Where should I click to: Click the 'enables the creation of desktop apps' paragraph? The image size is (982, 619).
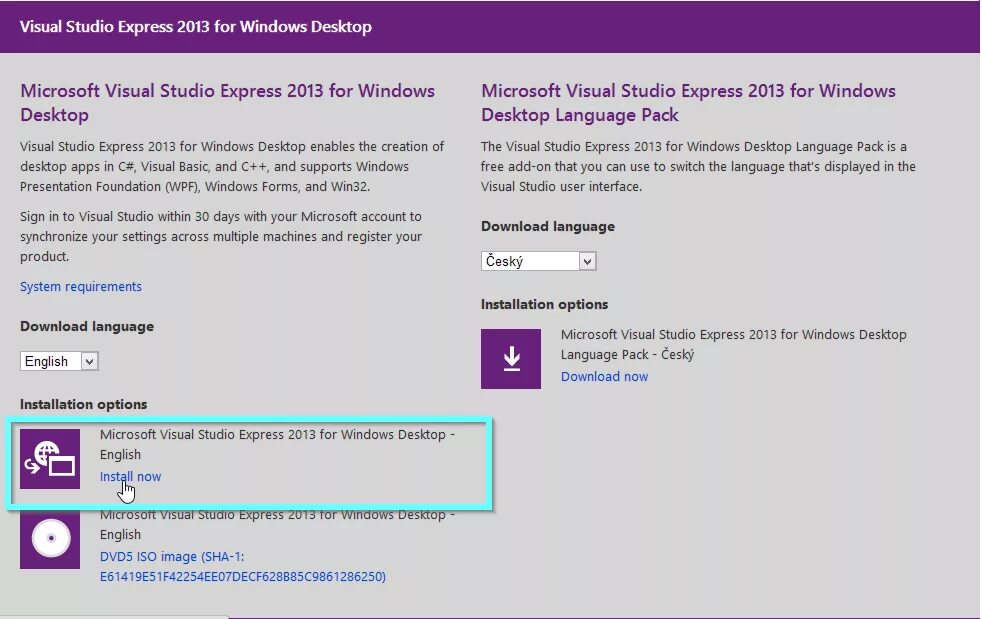coord(232,166)
